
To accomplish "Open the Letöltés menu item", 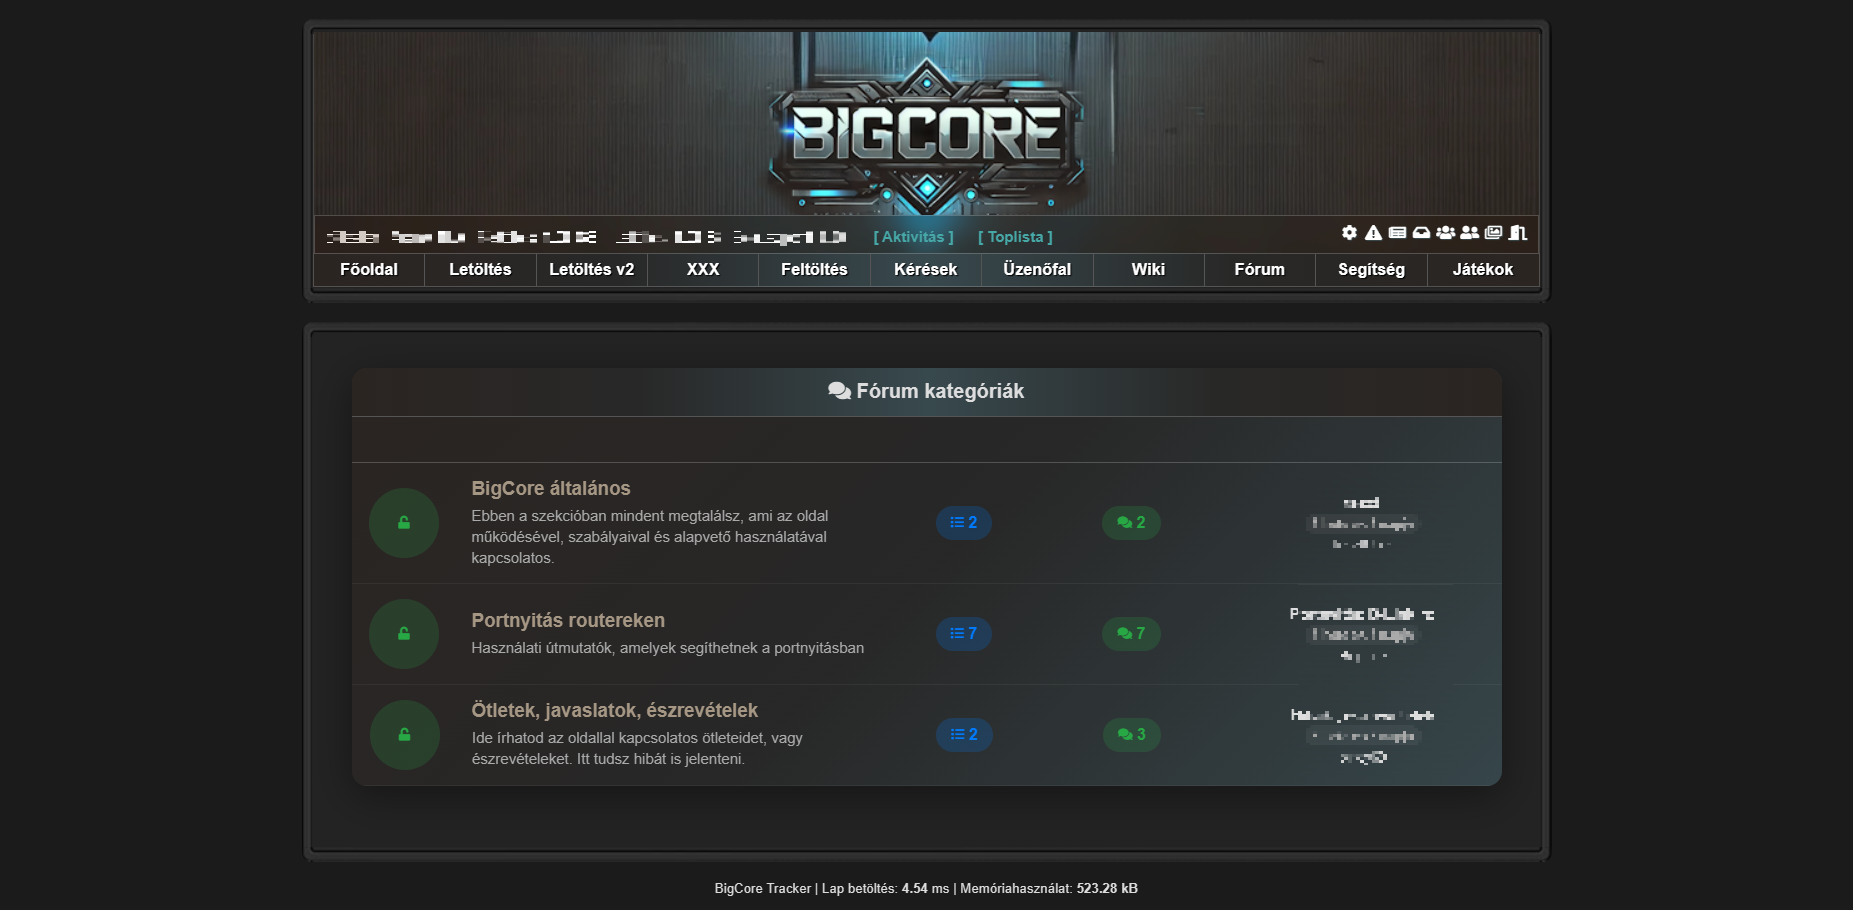I will click(480, 270).
